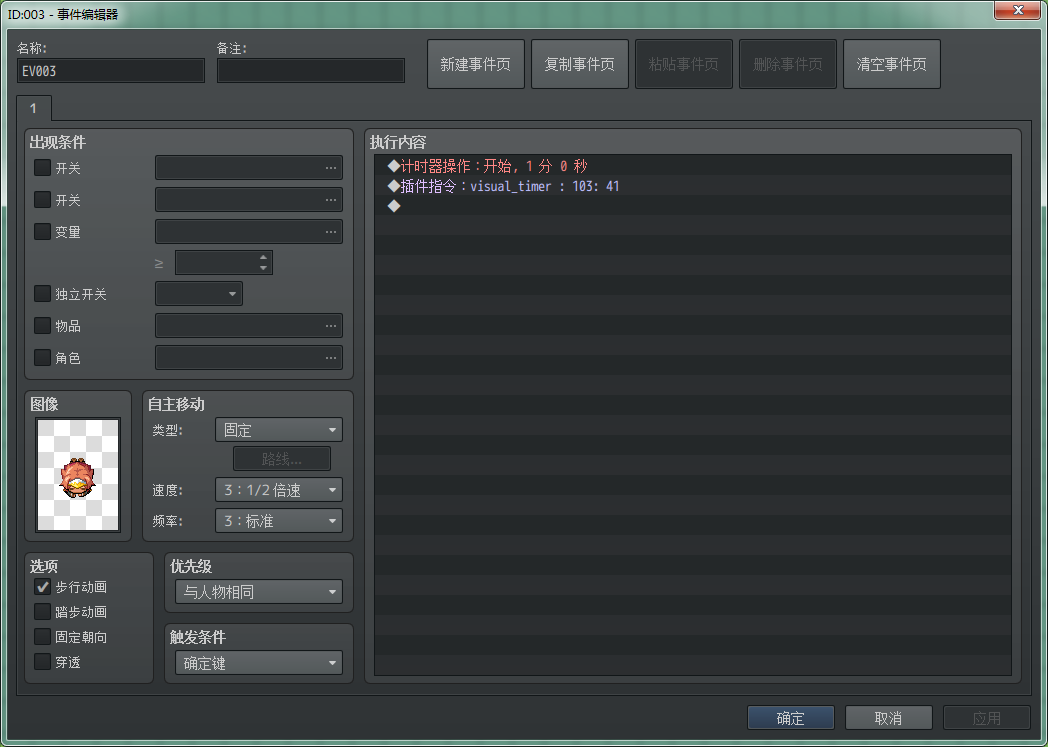Open the 角色 selector field

tap(249, 357)
